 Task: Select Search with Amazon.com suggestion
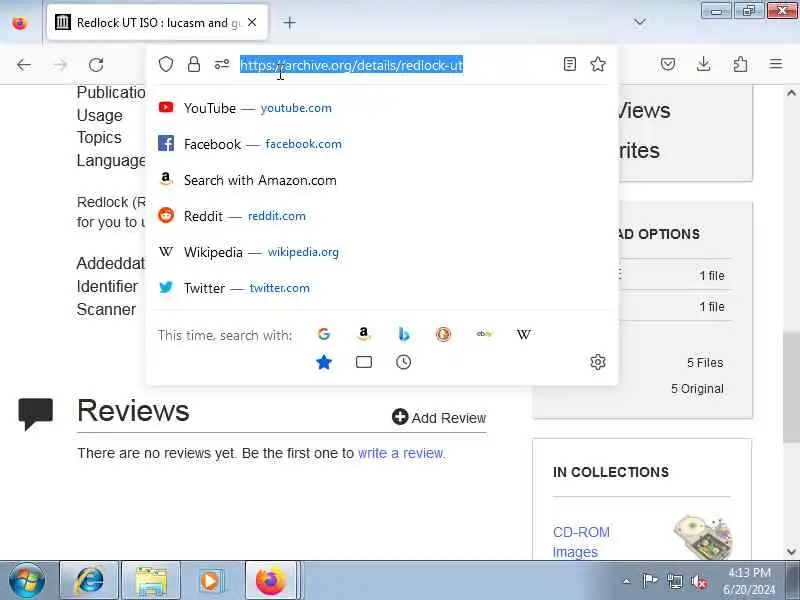(x=382, y=180)
